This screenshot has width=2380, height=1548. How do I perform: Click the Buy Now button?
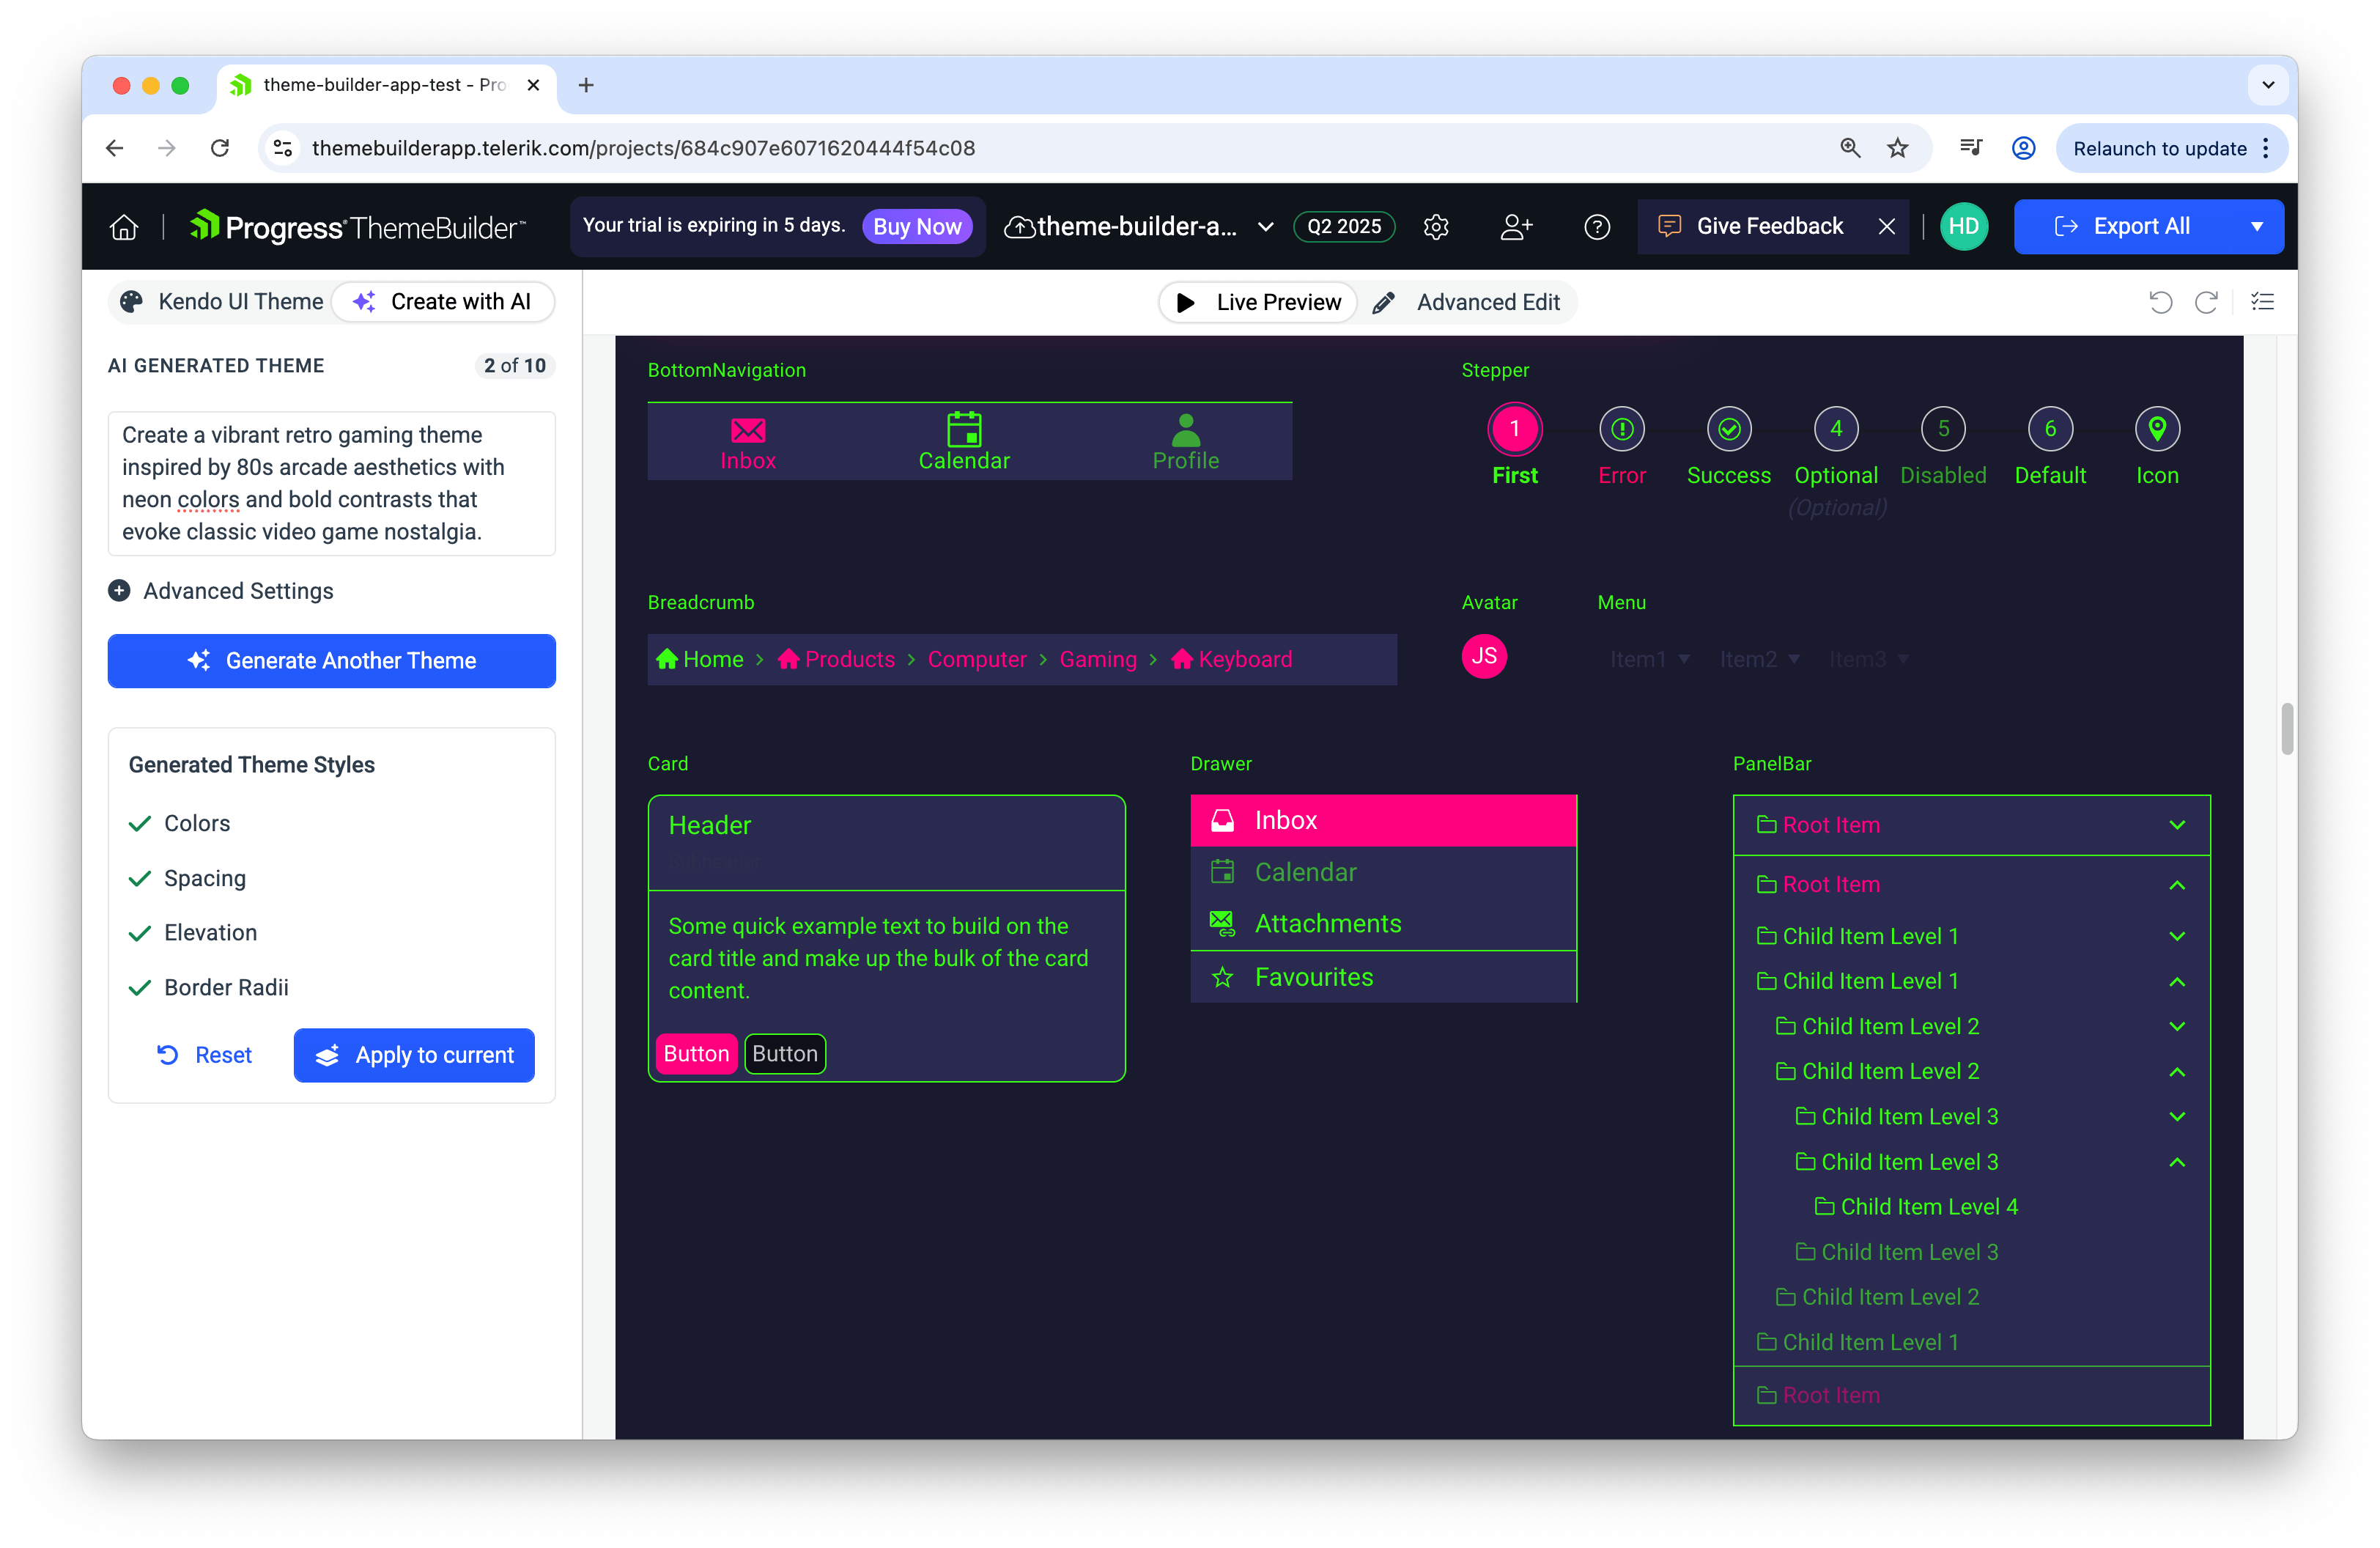[917, 227]
